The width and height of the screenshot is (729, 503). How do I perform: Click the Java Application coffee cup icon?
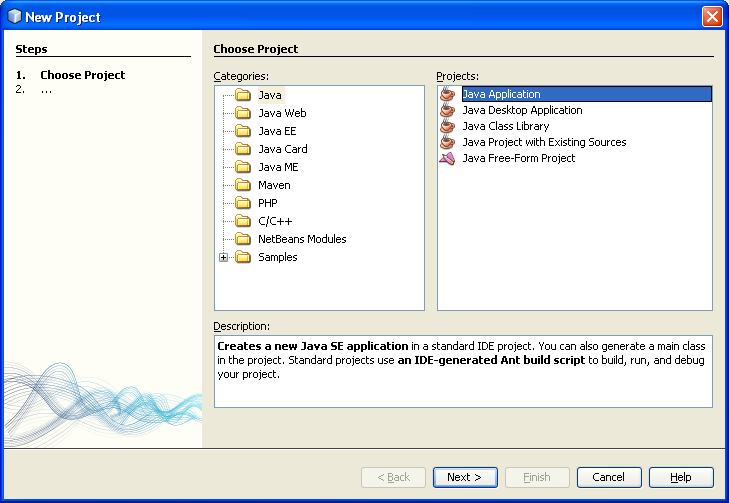(x=447, y=94)
